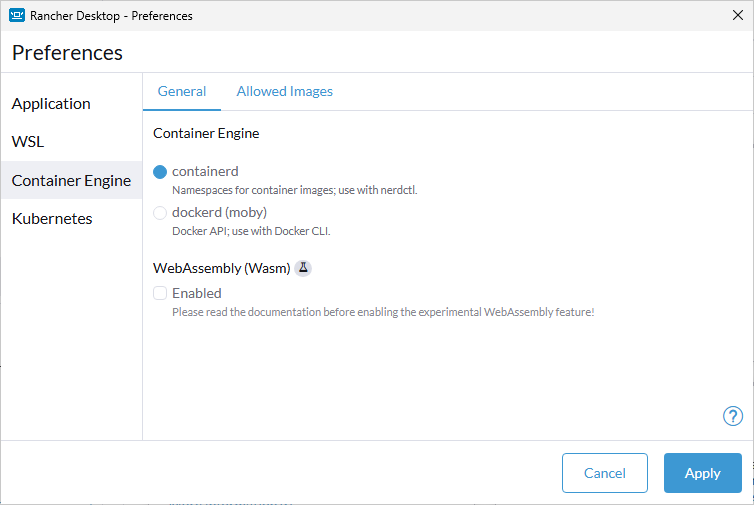This screenshot has width=754, height=505.
Task: Click the large Preferences heading
Action: pyautogui.click(x=67, y=53)
